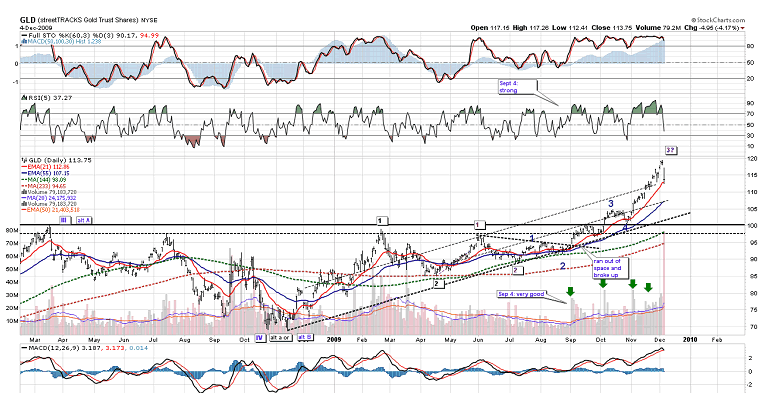This screenshot has height=411, width=768.
Task: Click the High 117.26 quote value
Action: (x=530, y=27)
